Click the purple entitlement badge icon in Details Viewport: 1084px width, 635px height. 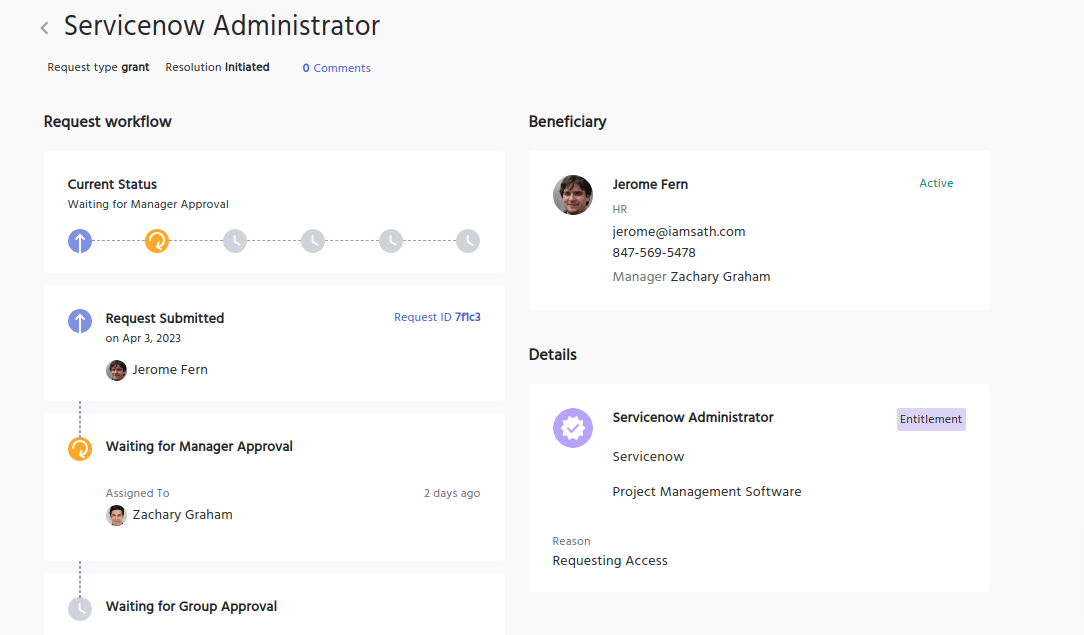point(573,428)
